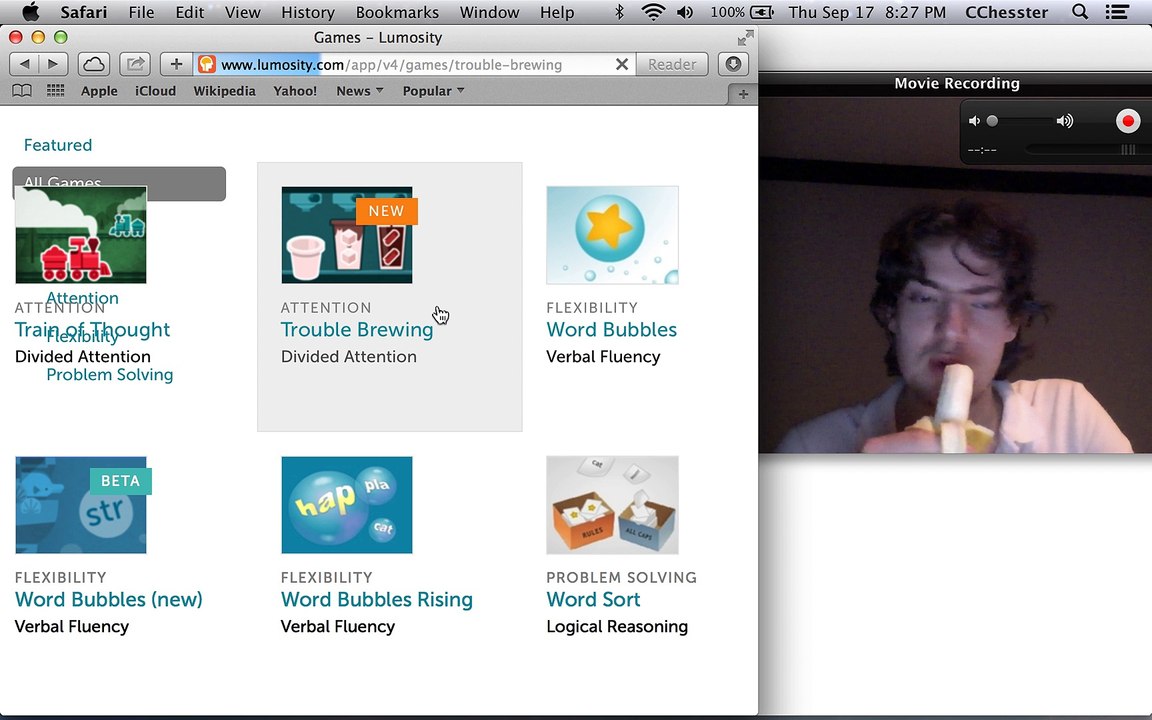Open battery status in menu bar

coord(742,12)
